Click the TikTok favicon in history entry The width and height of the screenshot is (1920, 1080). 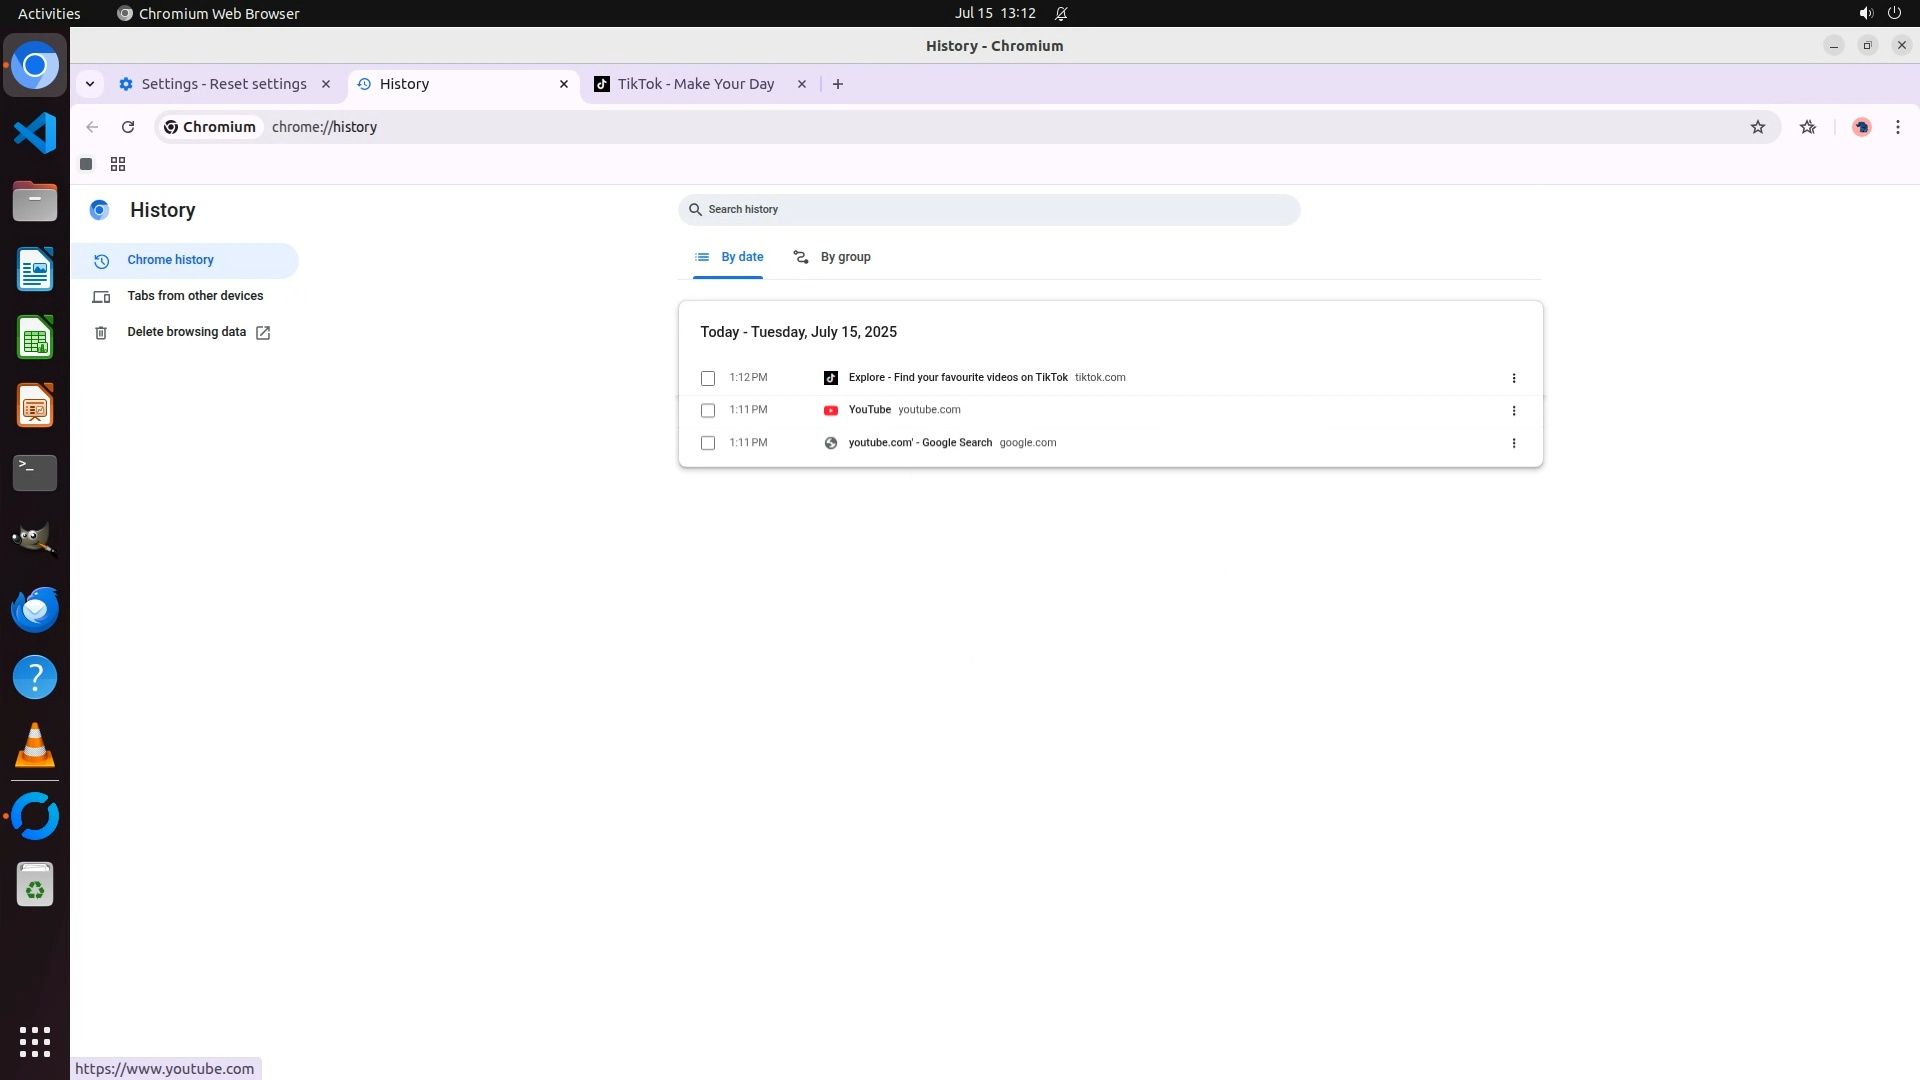pyautogui.click(x=830, y=378)
